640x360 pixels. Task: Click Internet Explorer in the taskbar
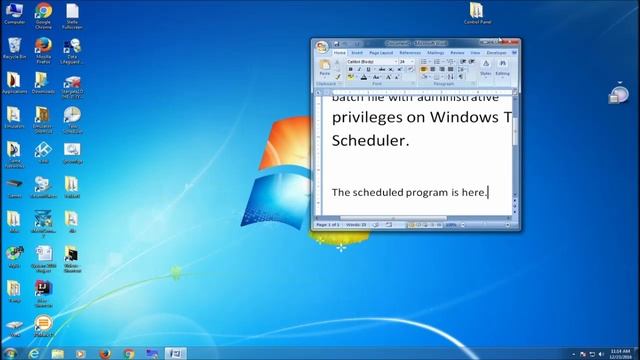pyautogui.click(x=34, y=353)
